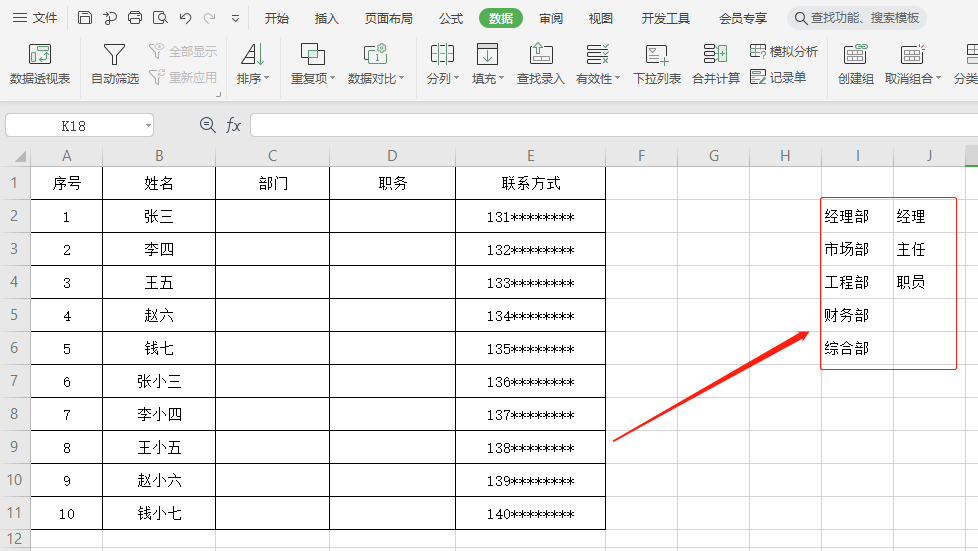Click 重新应用 button

coord(183,77)
